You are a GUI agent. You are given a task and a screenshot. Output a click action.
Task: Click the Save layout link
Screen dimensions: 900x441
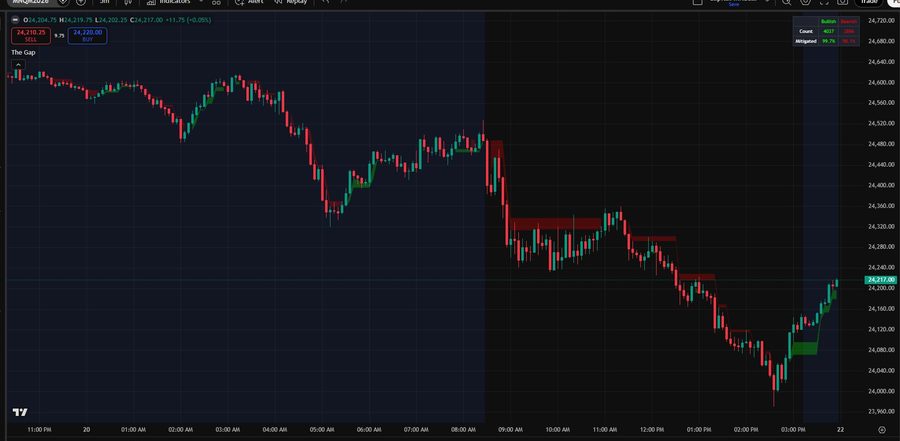coord(734,5)
